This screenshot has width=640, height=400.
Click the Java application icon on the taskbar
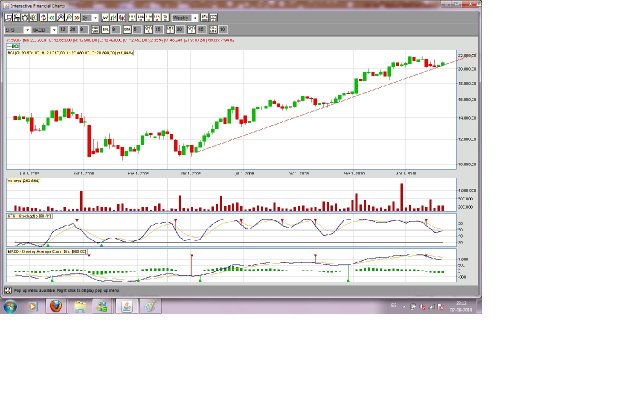127,306
